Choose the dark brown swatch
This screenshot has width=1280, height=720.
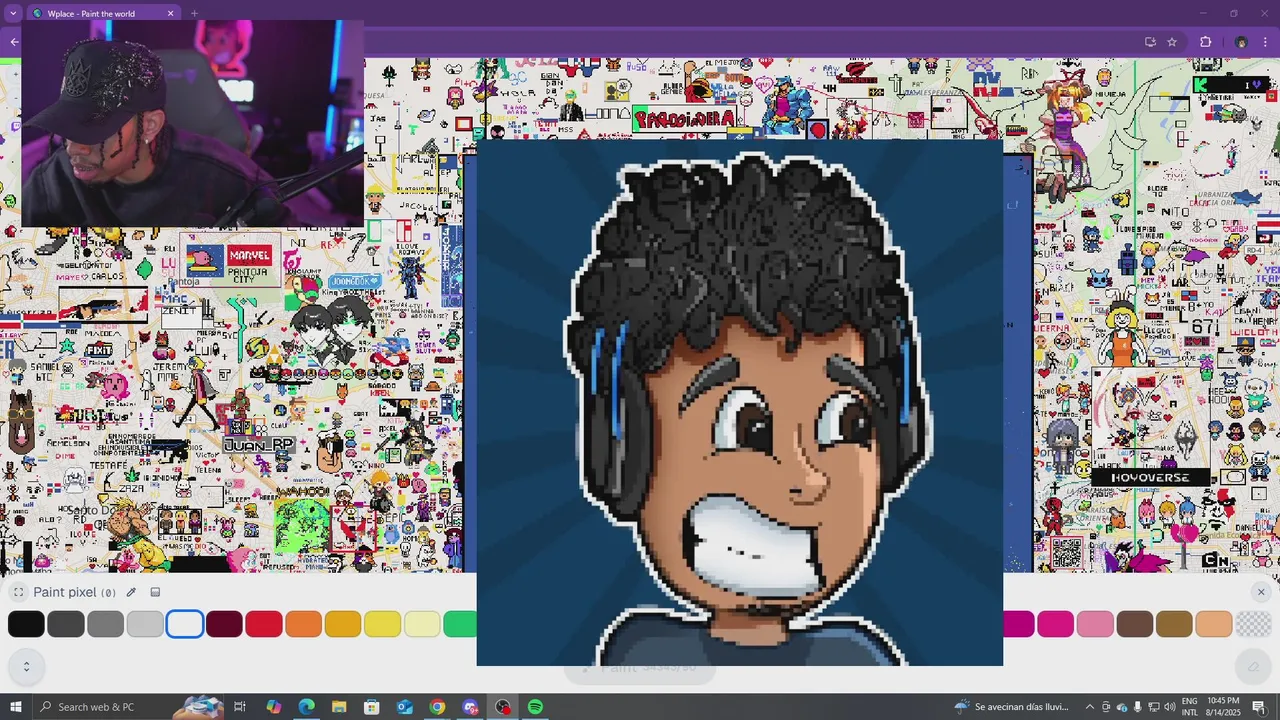click(x=1135, y=624)
